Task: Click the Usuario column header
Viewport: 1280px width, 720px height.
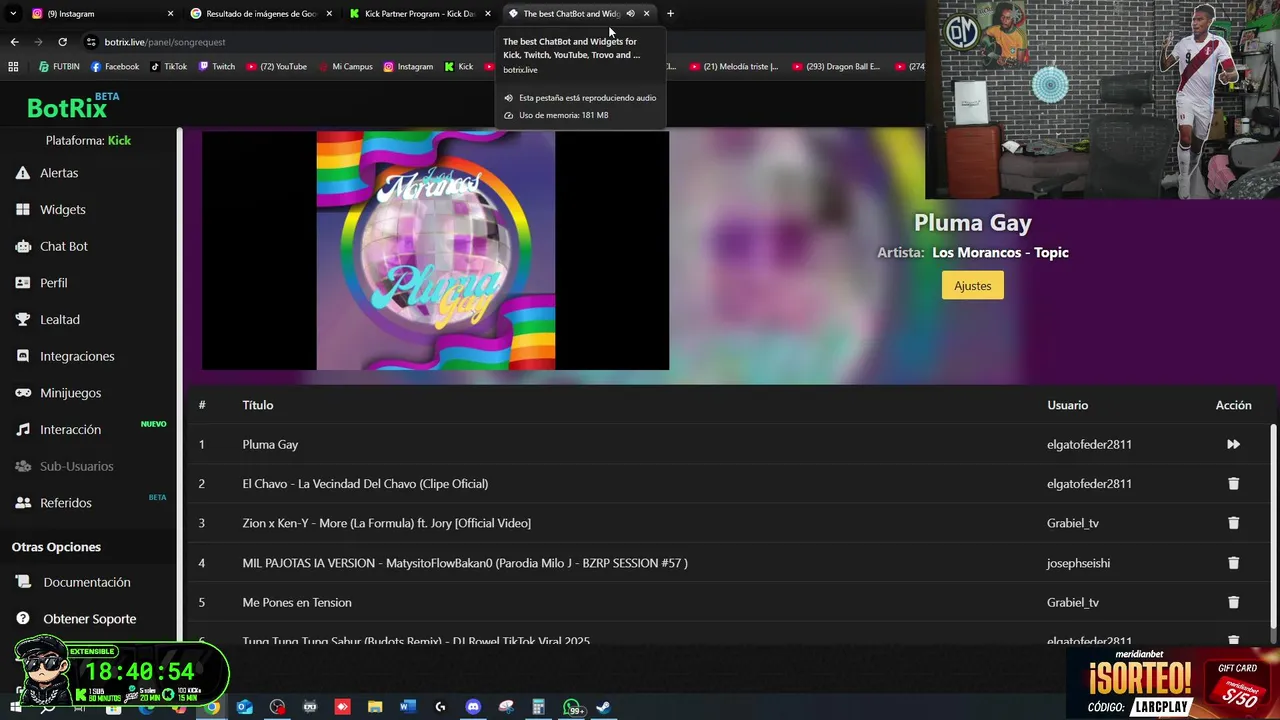Action: click(1067, 405)
